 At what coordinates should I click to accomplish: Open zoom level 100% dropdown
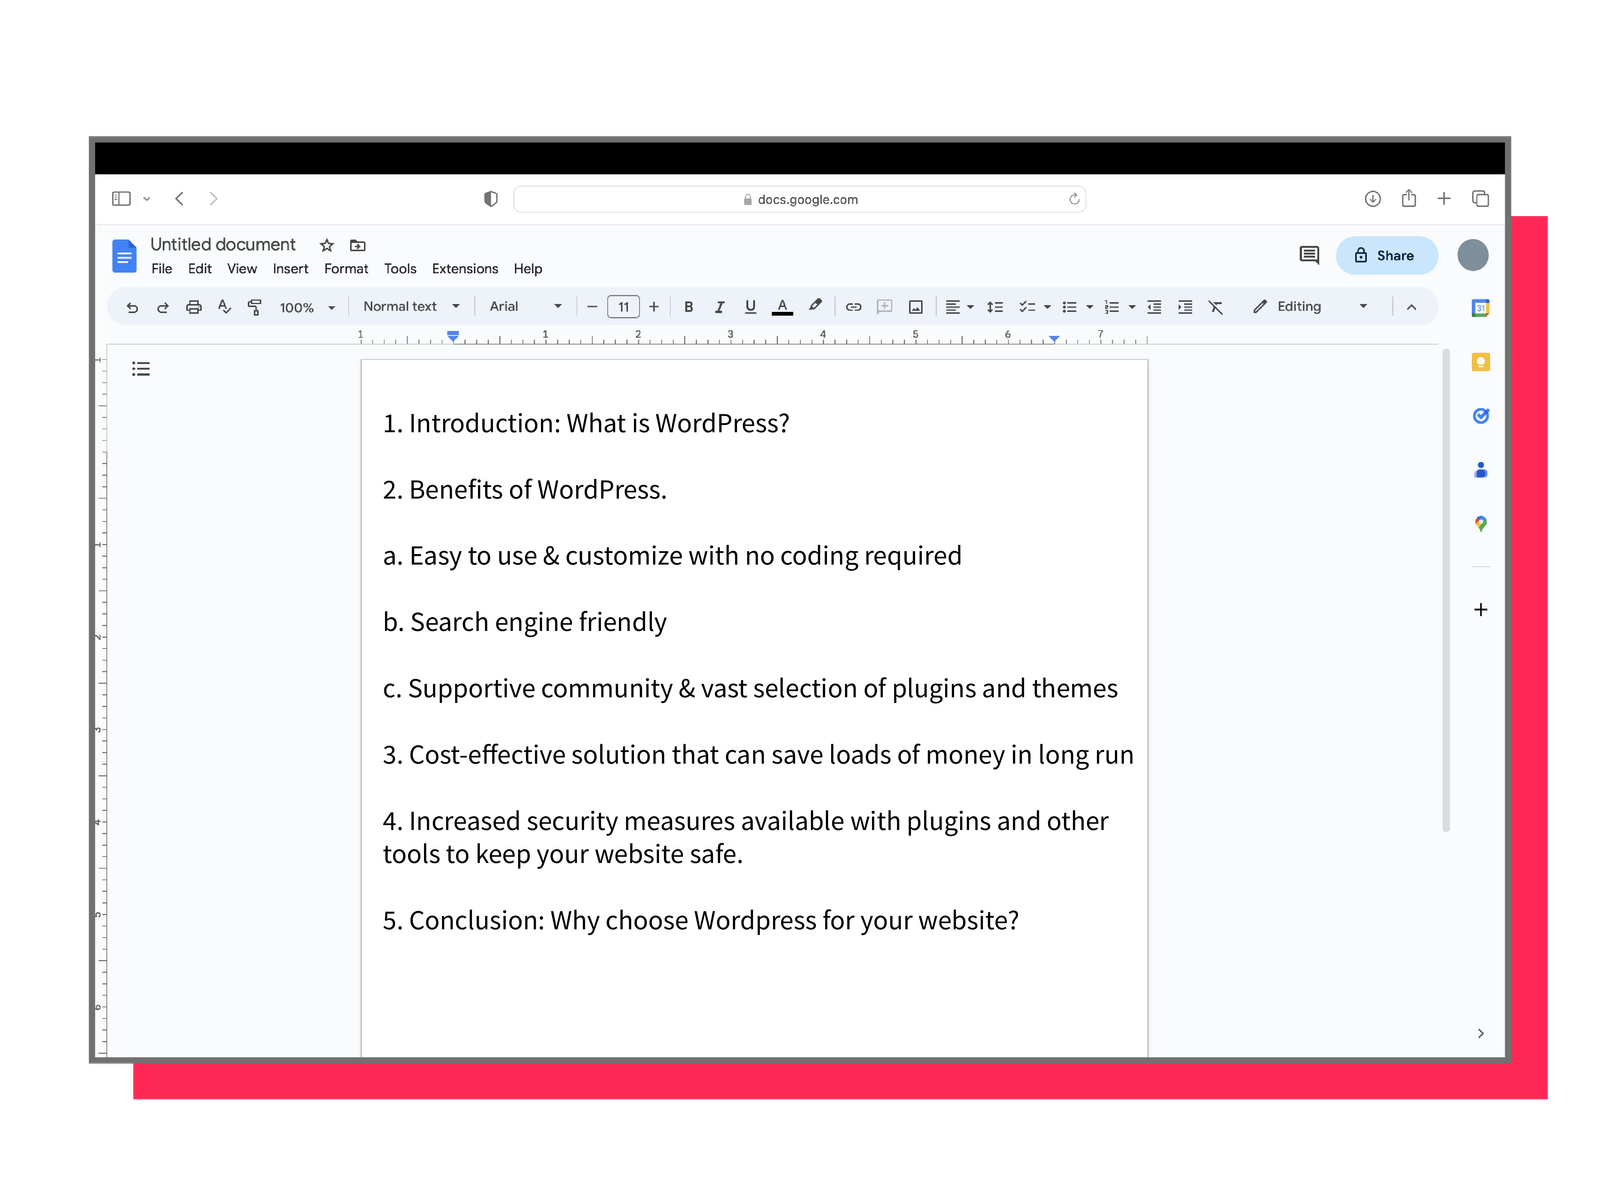[307, 308]
